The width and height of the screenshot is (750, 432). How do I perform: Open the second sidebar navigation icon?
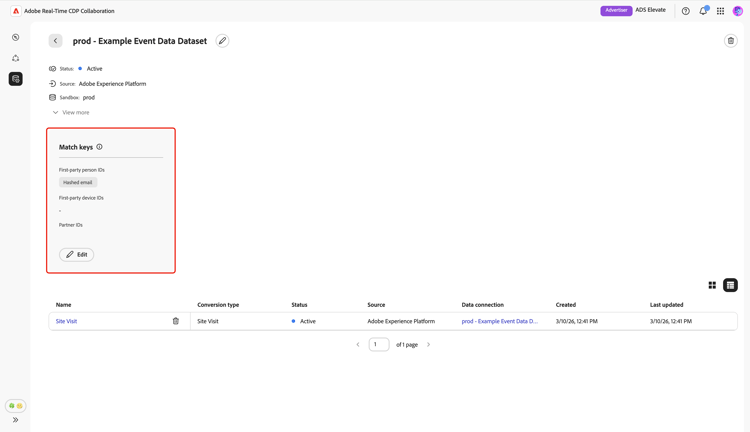[x=16, y=58]
